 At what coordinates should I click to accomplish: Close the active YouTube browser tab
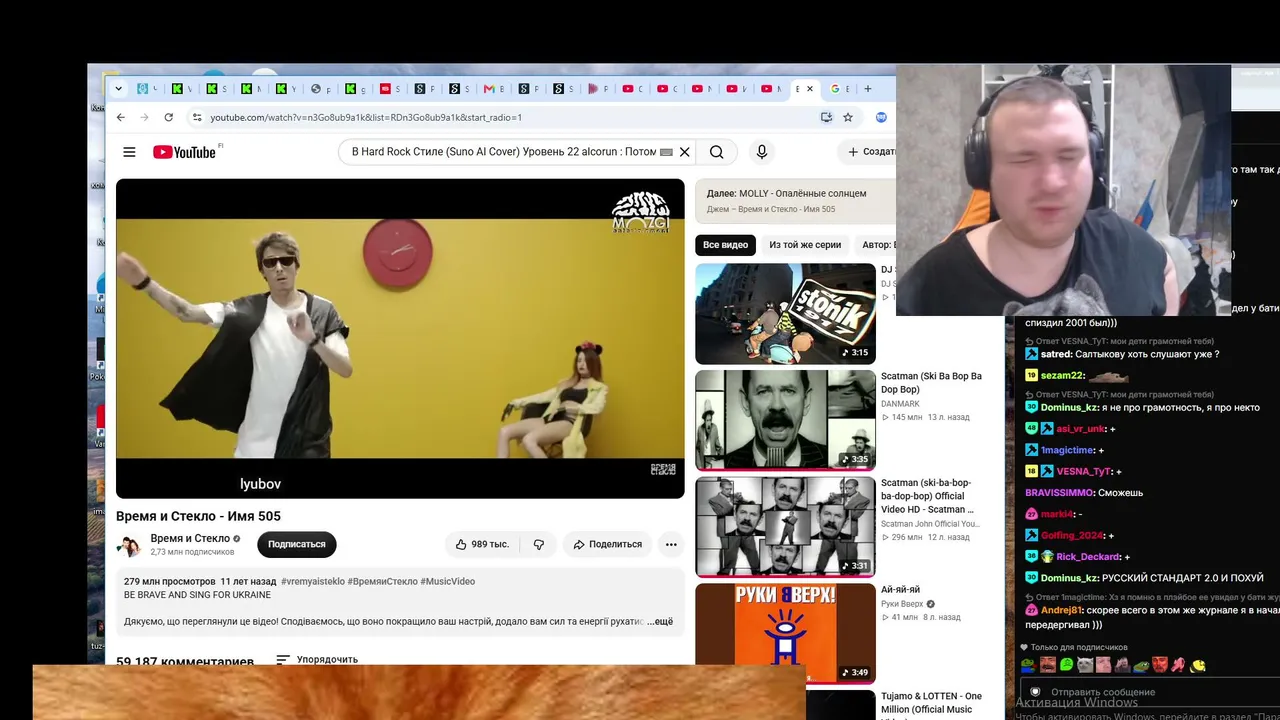(x=810, y=89)
